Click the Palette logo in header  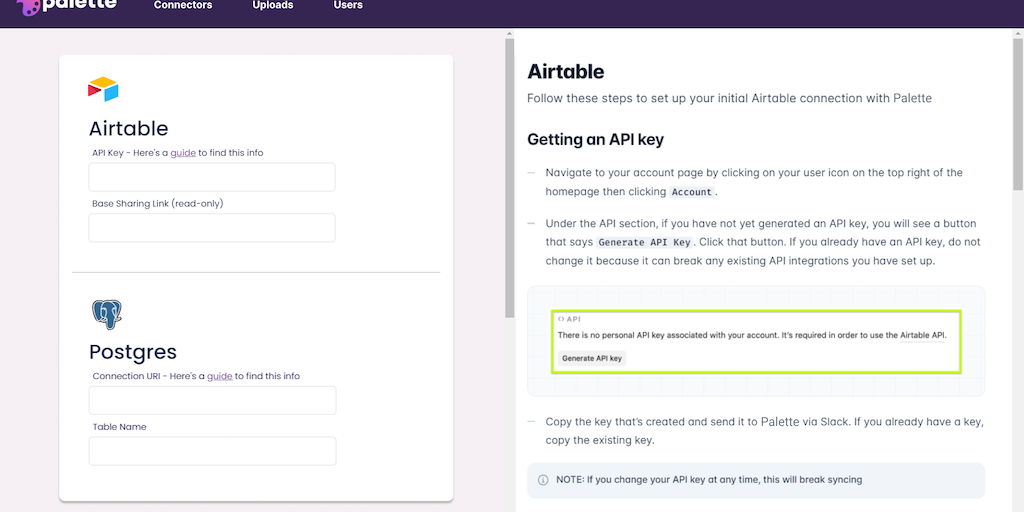click(66, 6)
